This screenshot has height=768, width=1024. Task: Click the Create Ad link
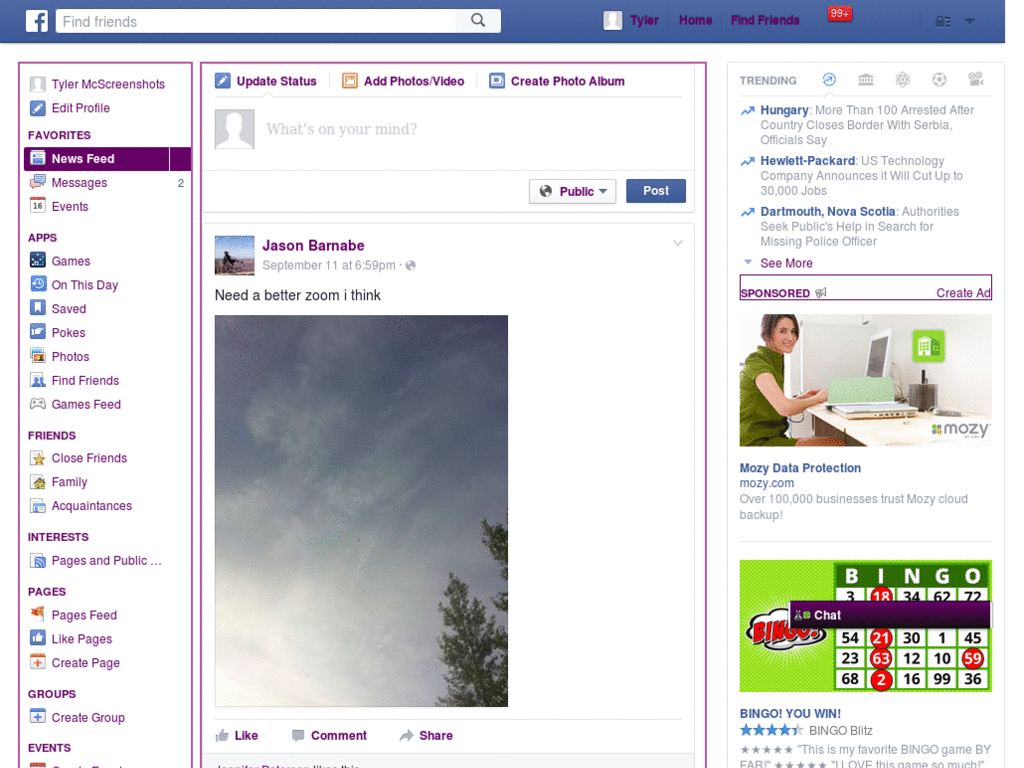(x=963, y=293)
